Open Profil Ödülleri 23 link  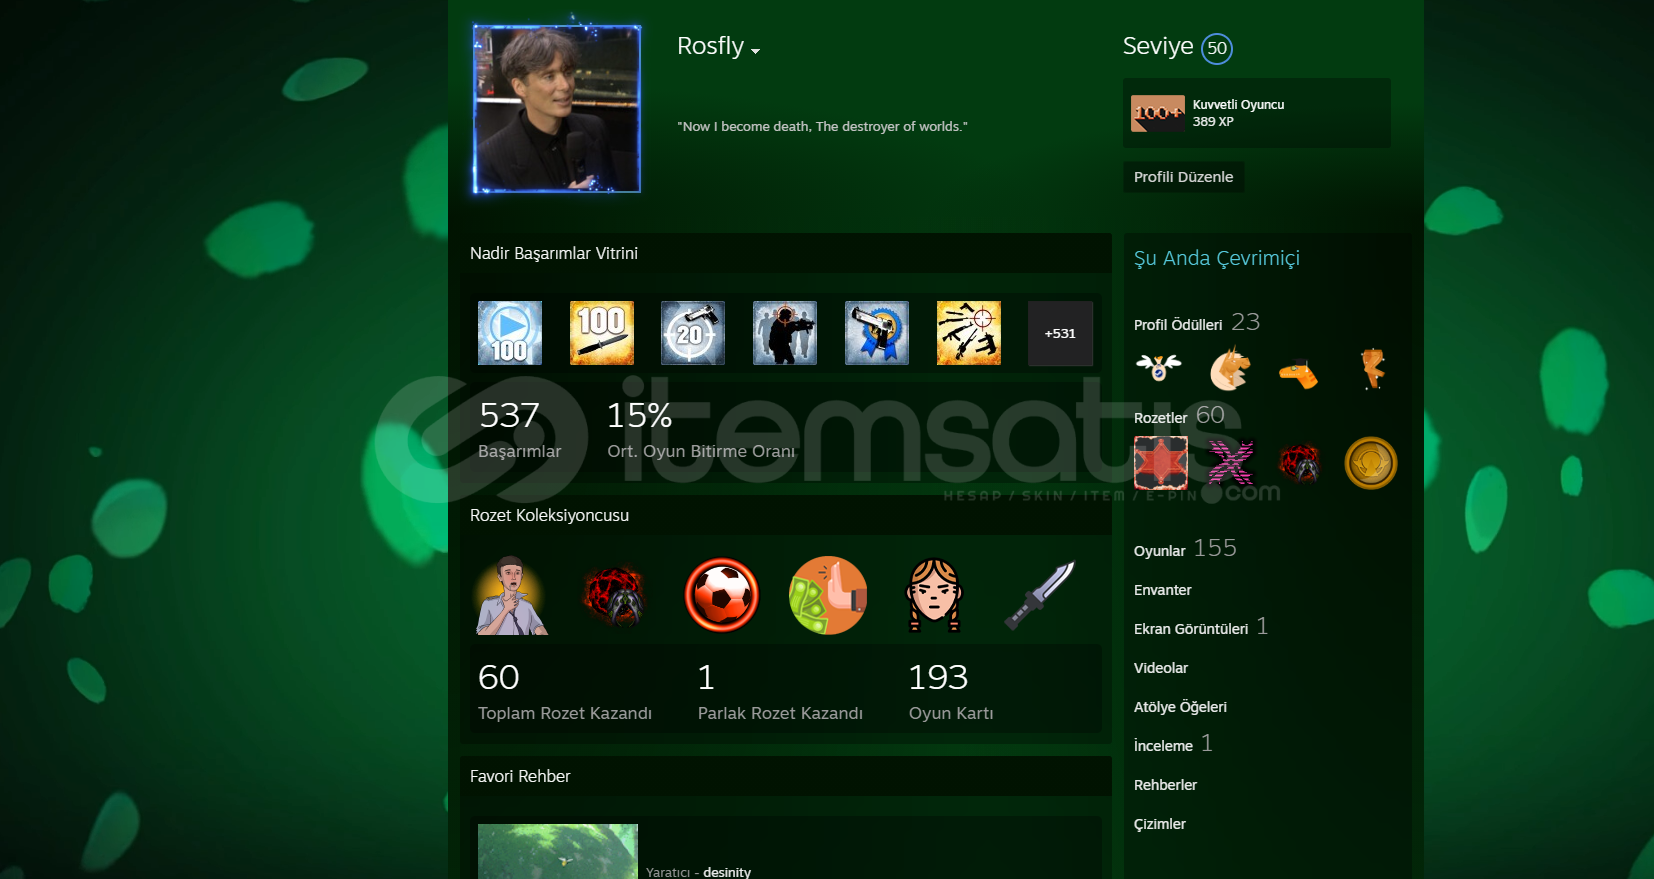(x=1197, y=322)
